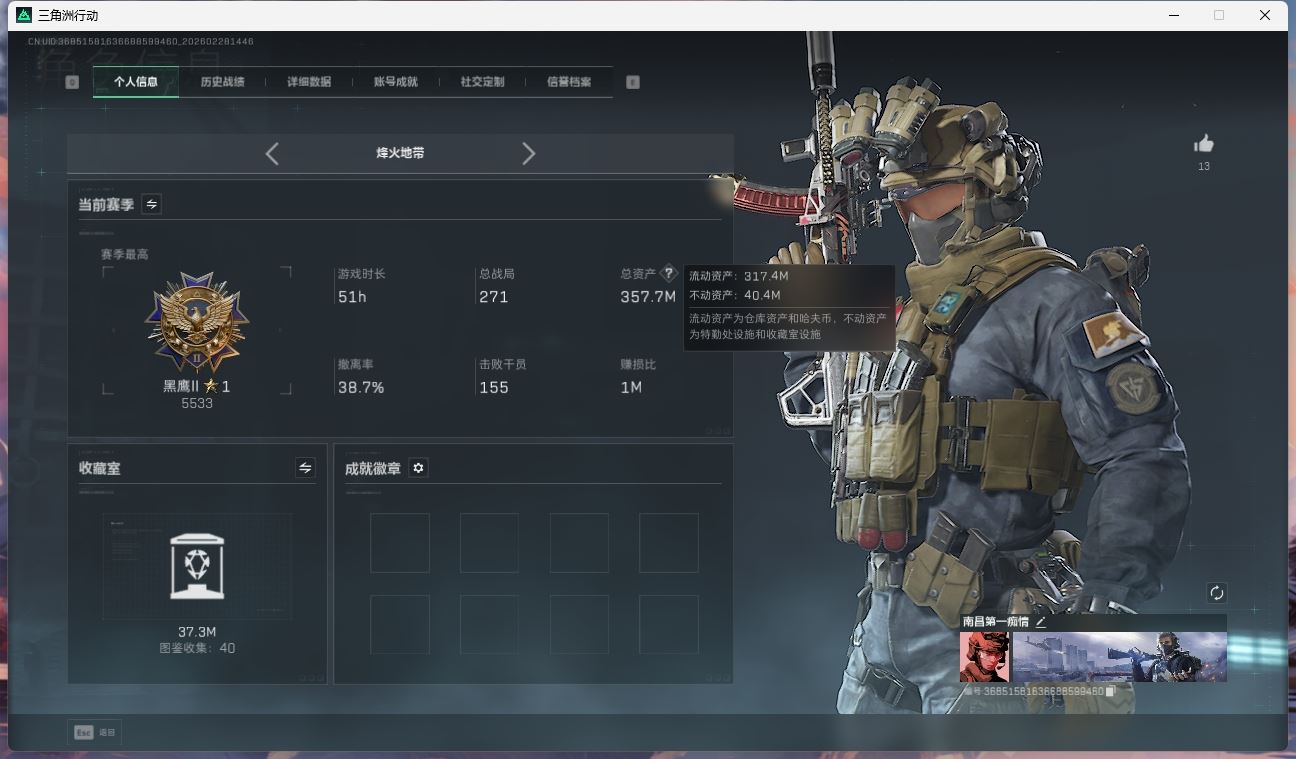The width and height of the screenshot is (1296, 759).
Task: Click the collection room display case icon
Action: (197, 566)
